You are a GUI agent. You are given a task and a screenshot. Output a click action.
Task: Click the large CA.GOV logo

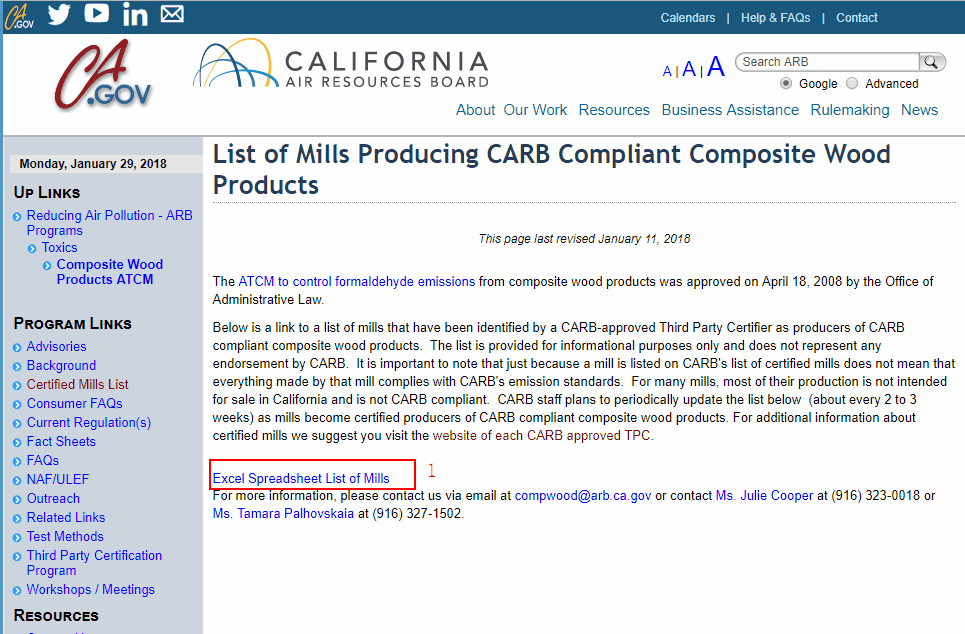[103, 74]
